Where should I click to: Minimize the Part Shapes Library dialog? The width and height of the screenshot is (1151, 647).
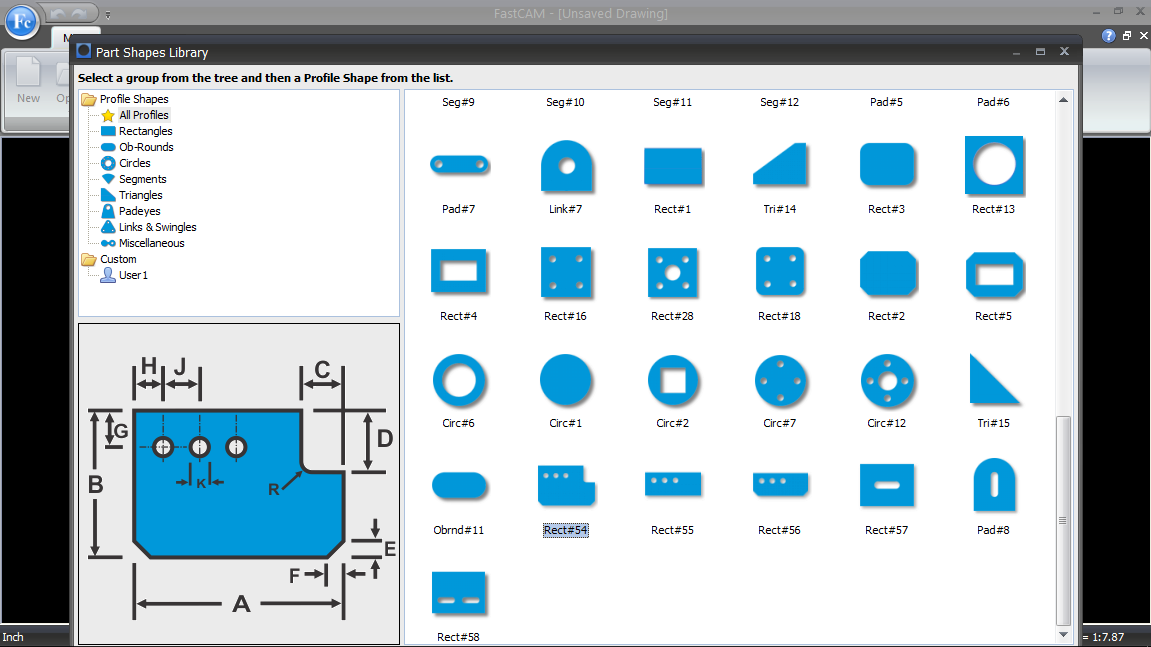(x=1017, y=53)
